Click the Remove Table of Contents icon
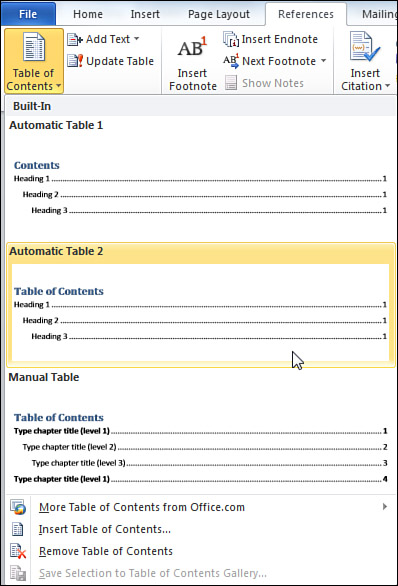 click(18, 551)
